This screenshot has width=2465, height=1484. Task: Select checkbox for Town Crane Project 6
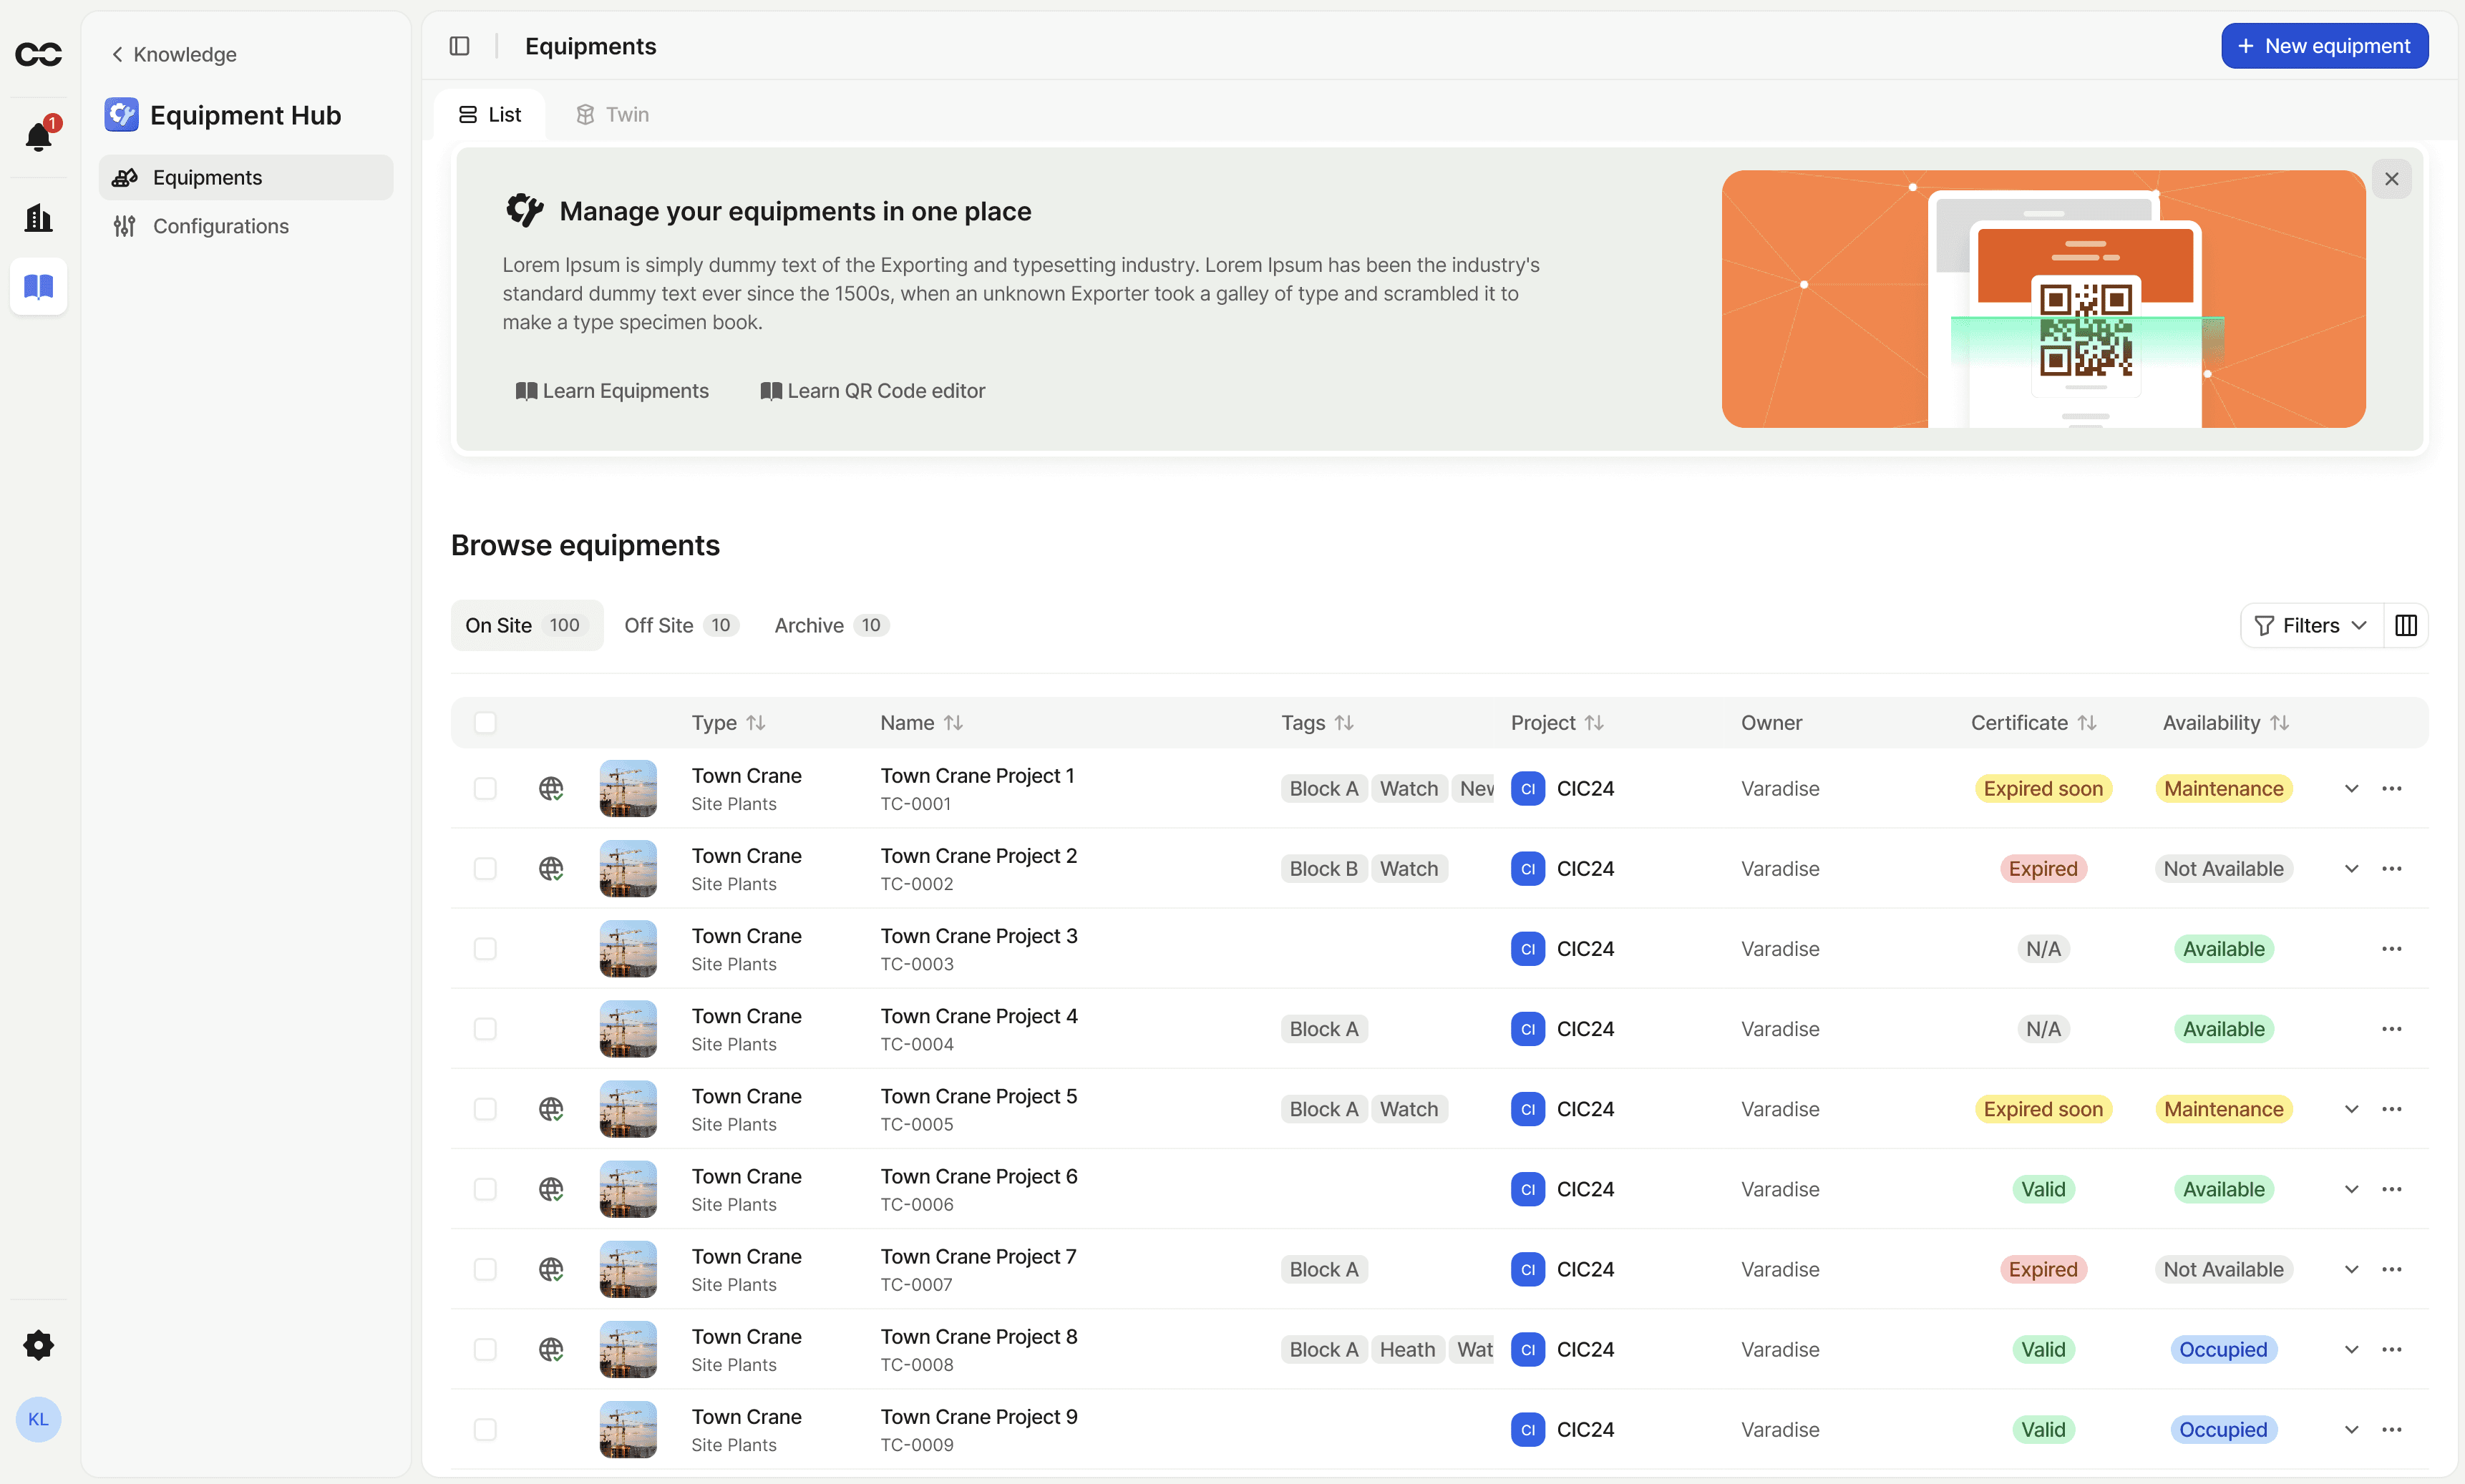(x=485, y=1189)
